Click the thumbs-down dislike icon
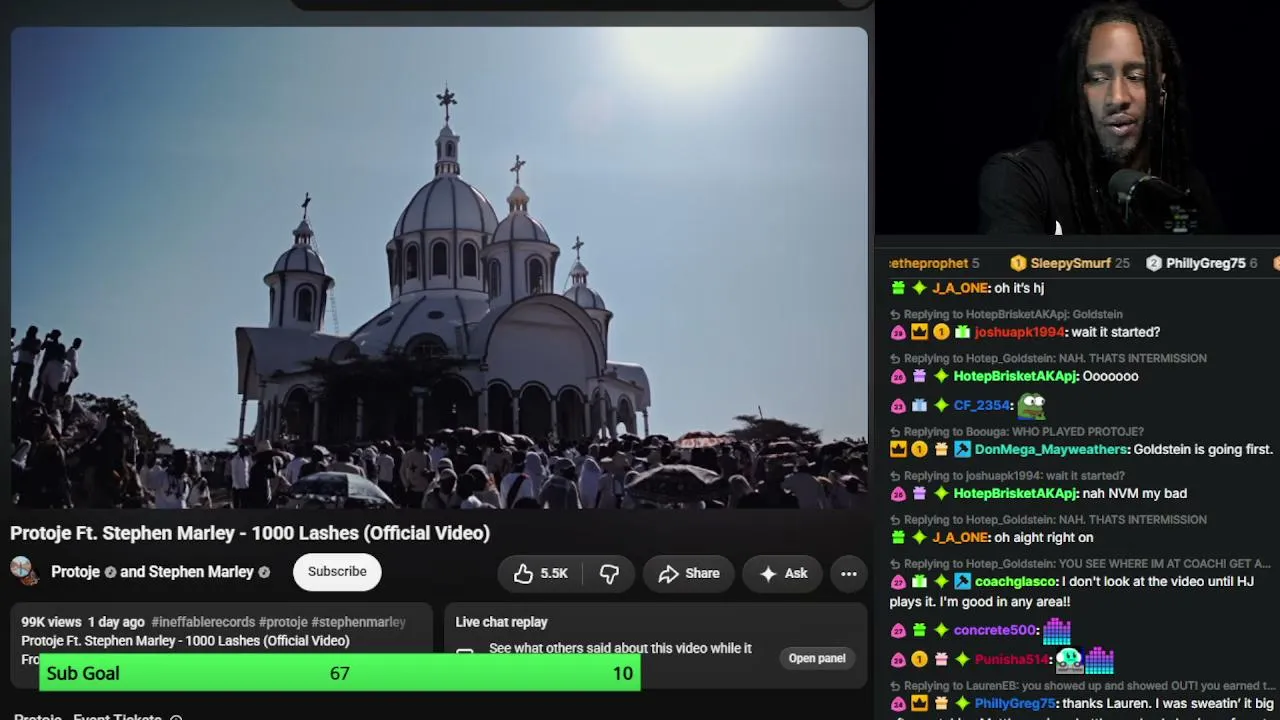This screenshot has height=720, width=1280. (609, 573)
